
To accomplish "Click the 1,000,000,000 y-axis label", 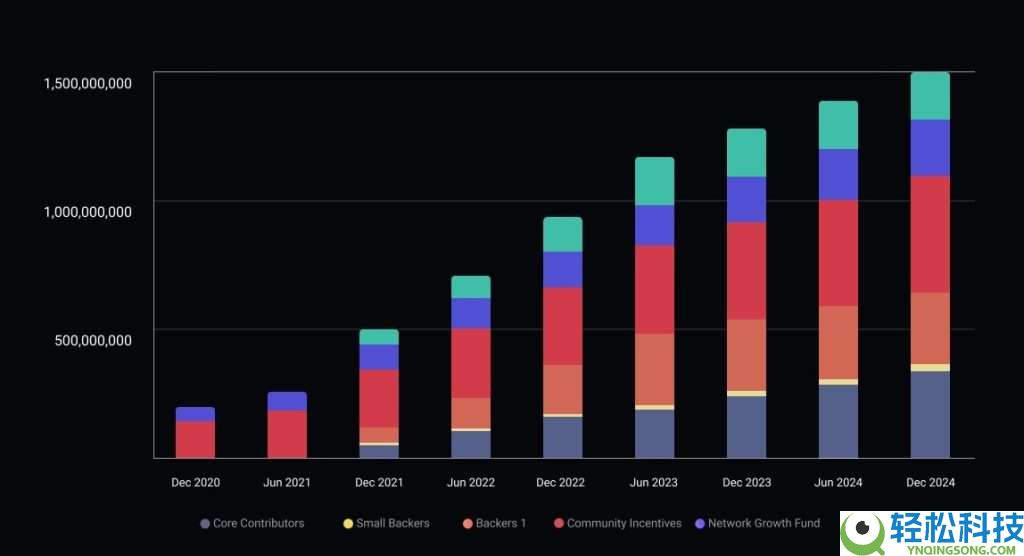I will 88,212.
